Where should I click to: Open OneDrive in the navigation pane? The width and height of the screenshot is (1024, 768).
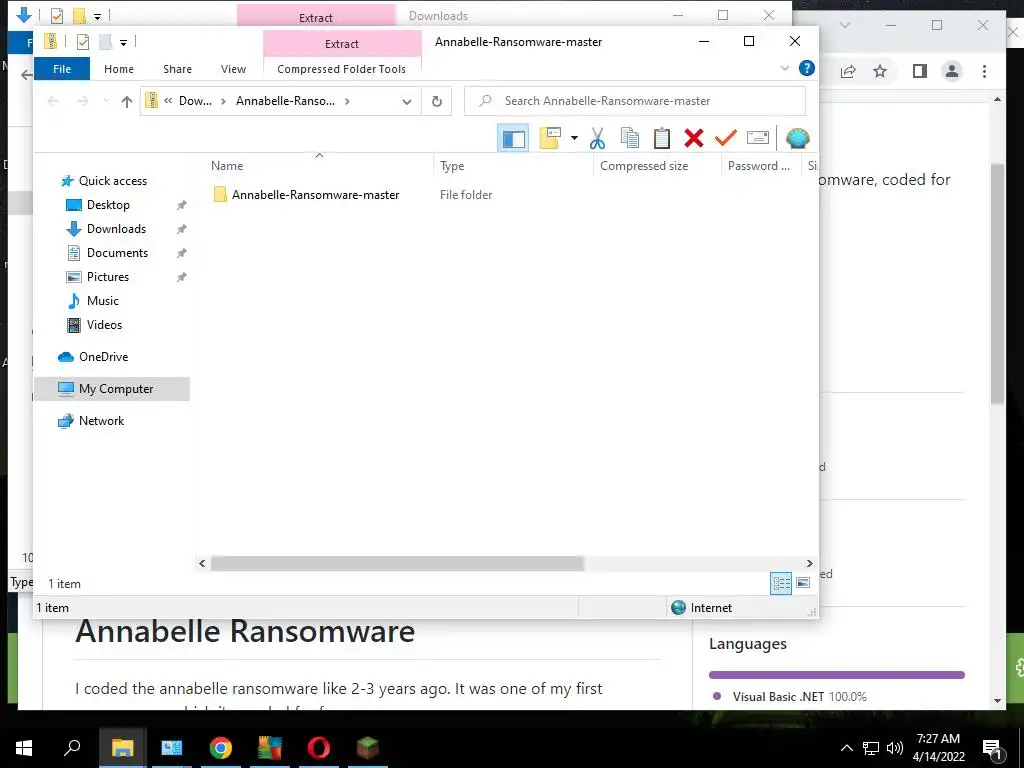[103, 357]
